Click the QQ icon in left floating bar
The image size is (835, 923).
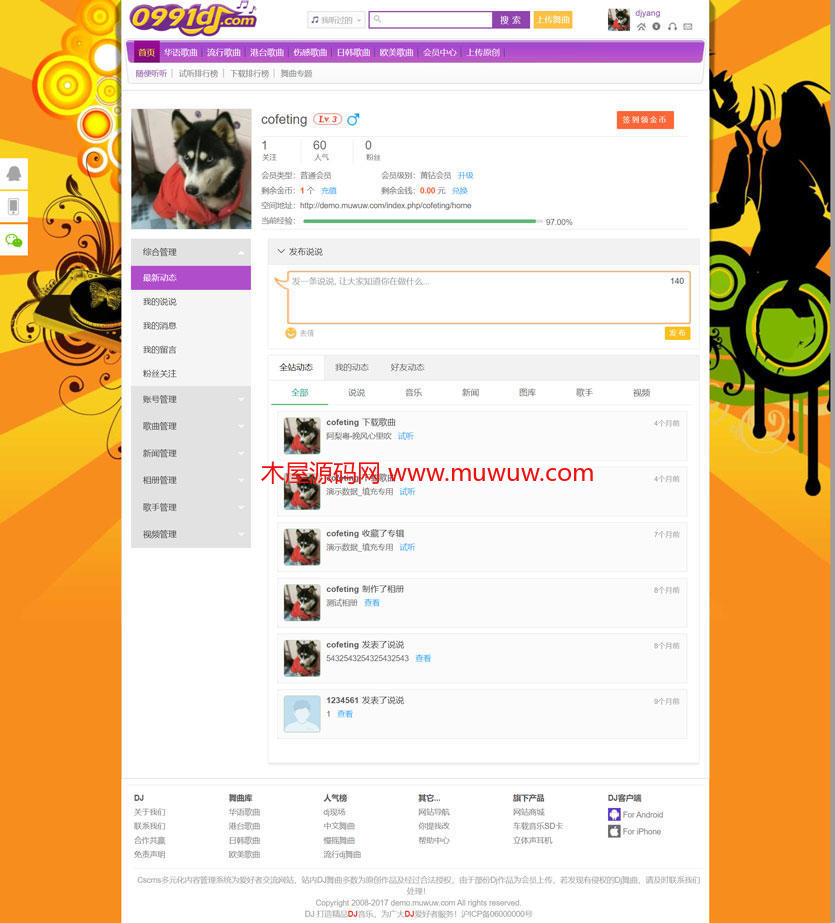coord(14,173)
